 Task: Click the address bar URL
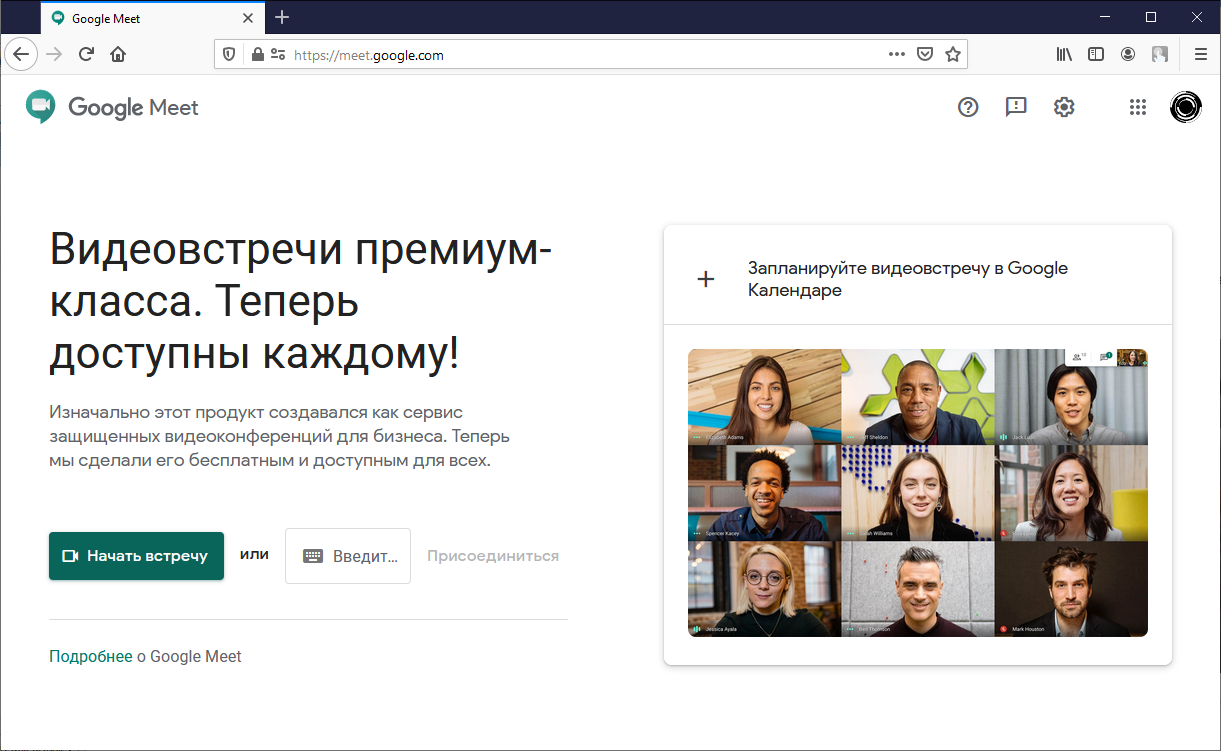[x=369, y=55]
